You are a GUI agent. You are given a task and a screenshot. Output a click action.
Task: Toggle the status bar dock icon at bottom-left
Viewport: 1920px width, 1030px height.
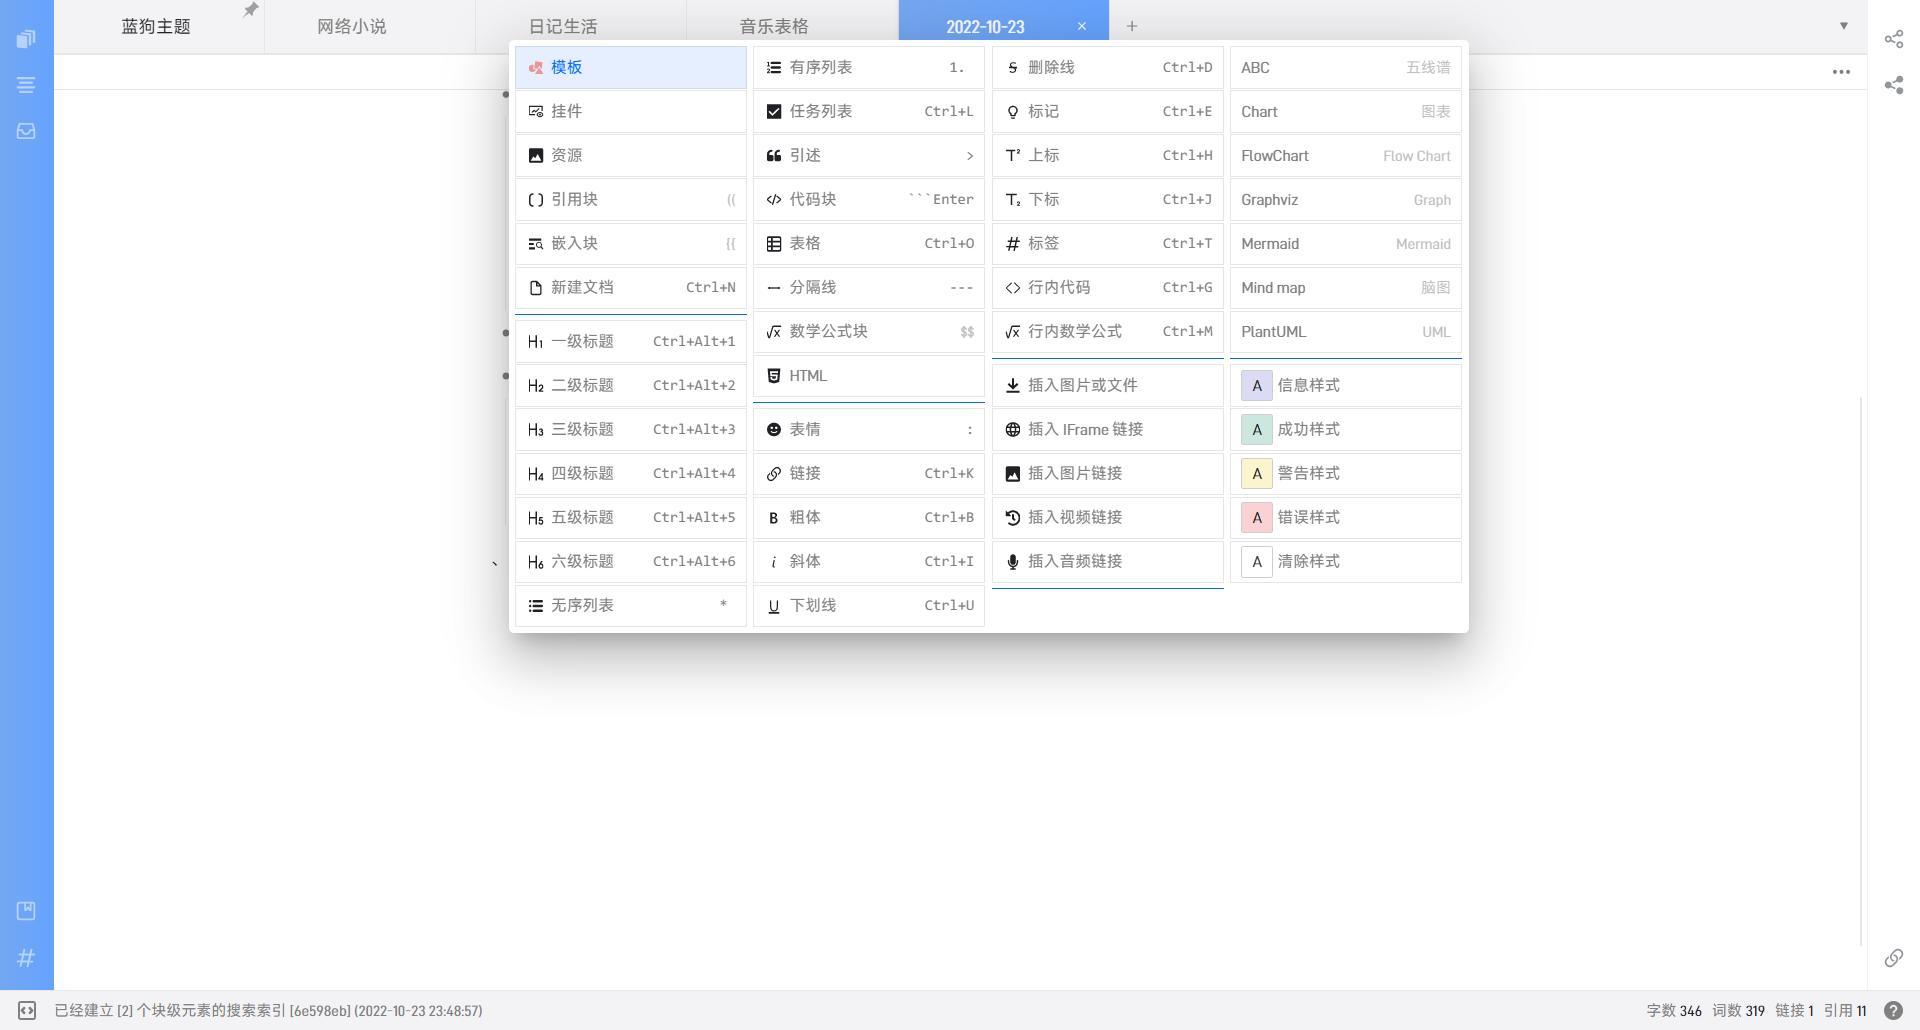[x=27, y=1011]
